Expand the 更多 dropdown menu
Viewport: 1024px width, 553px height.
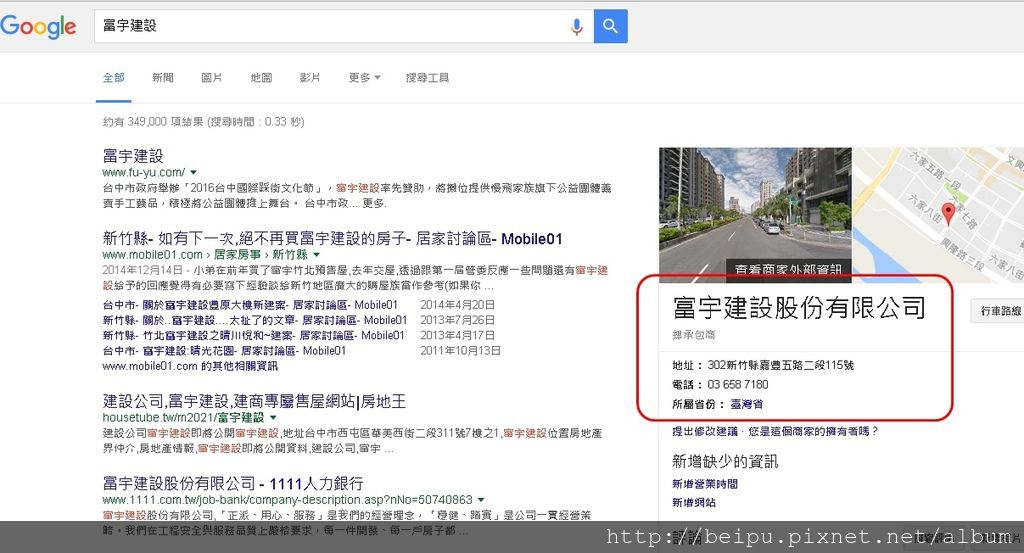(x=364, y=78)
